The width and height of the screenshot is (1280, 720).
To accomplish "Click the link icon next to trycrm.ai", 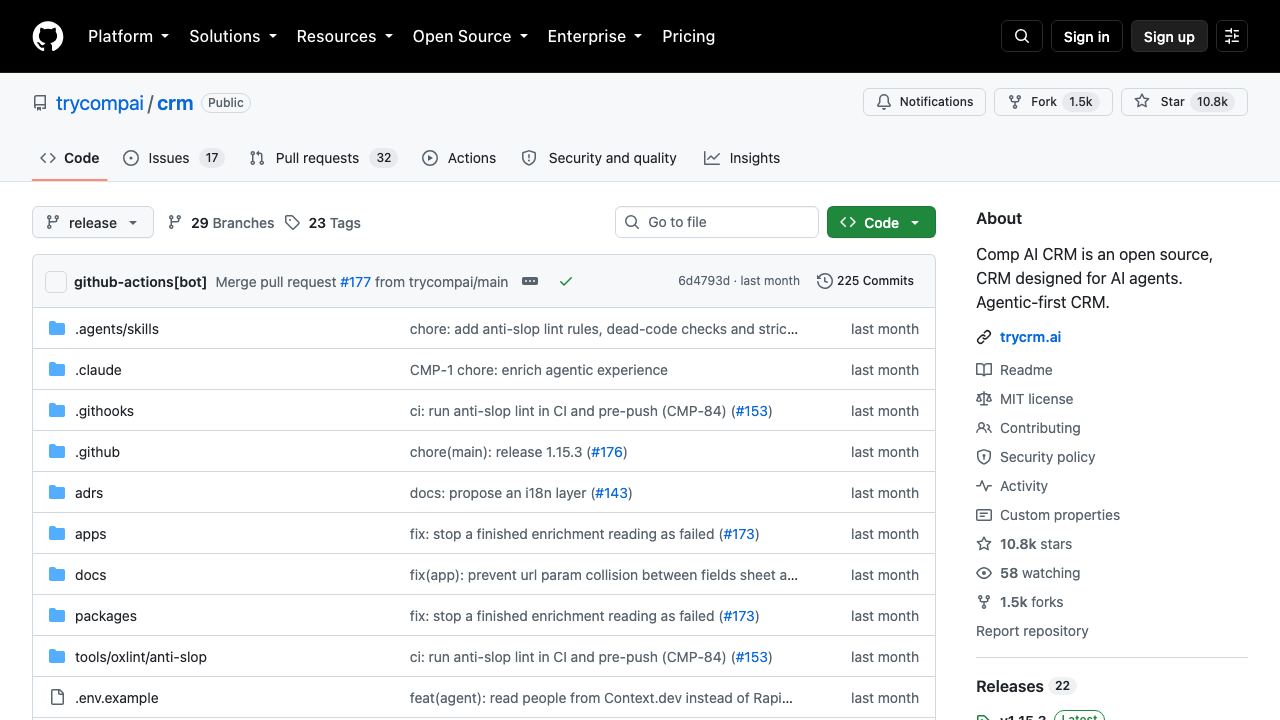I will [x=984, y=337].
